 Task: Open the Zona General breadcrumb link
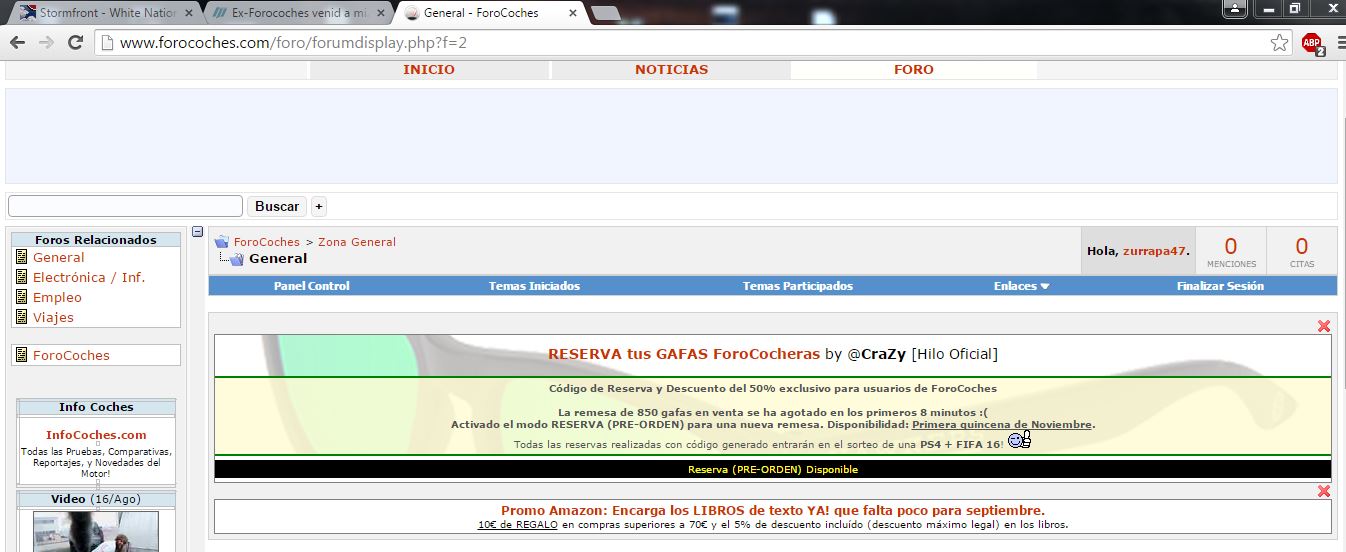pos(357,242)
